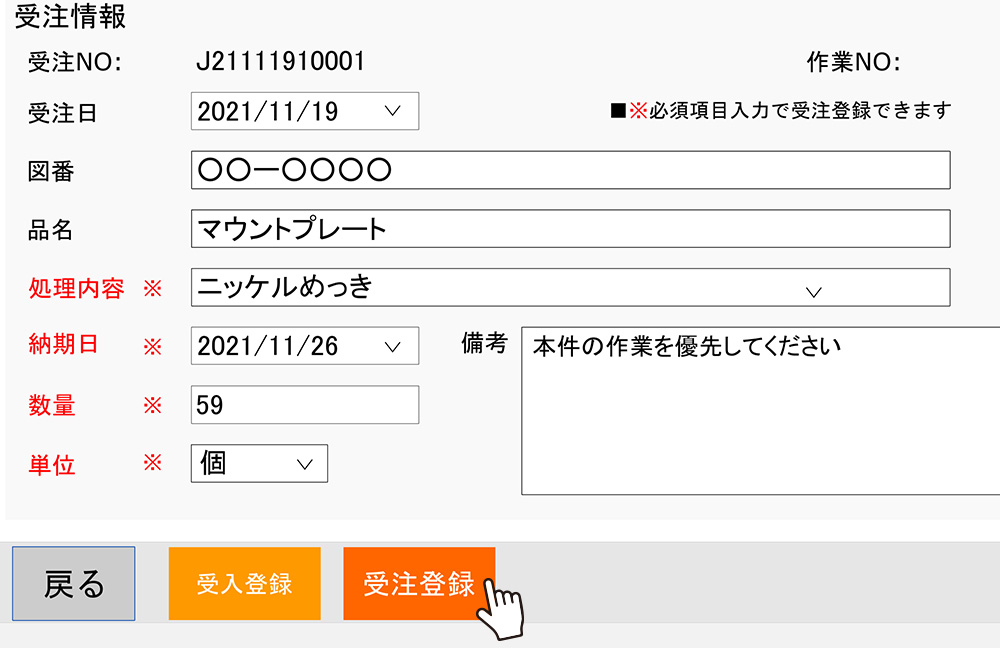Go back with the 戻る button
The width and height of the screenshot is (1000, 648).
pos(73,583)
